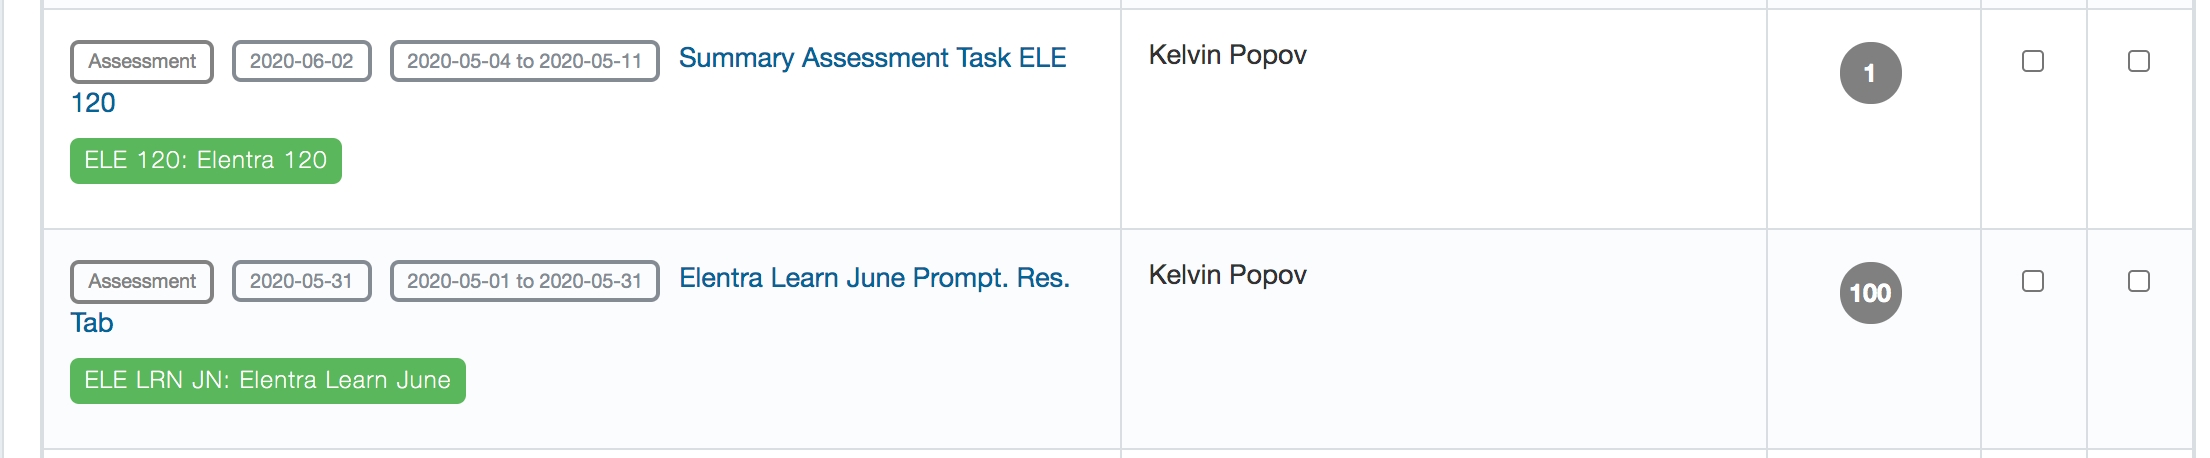Click the green ELE 120: Elentra 120 tag

pos(206,161)
